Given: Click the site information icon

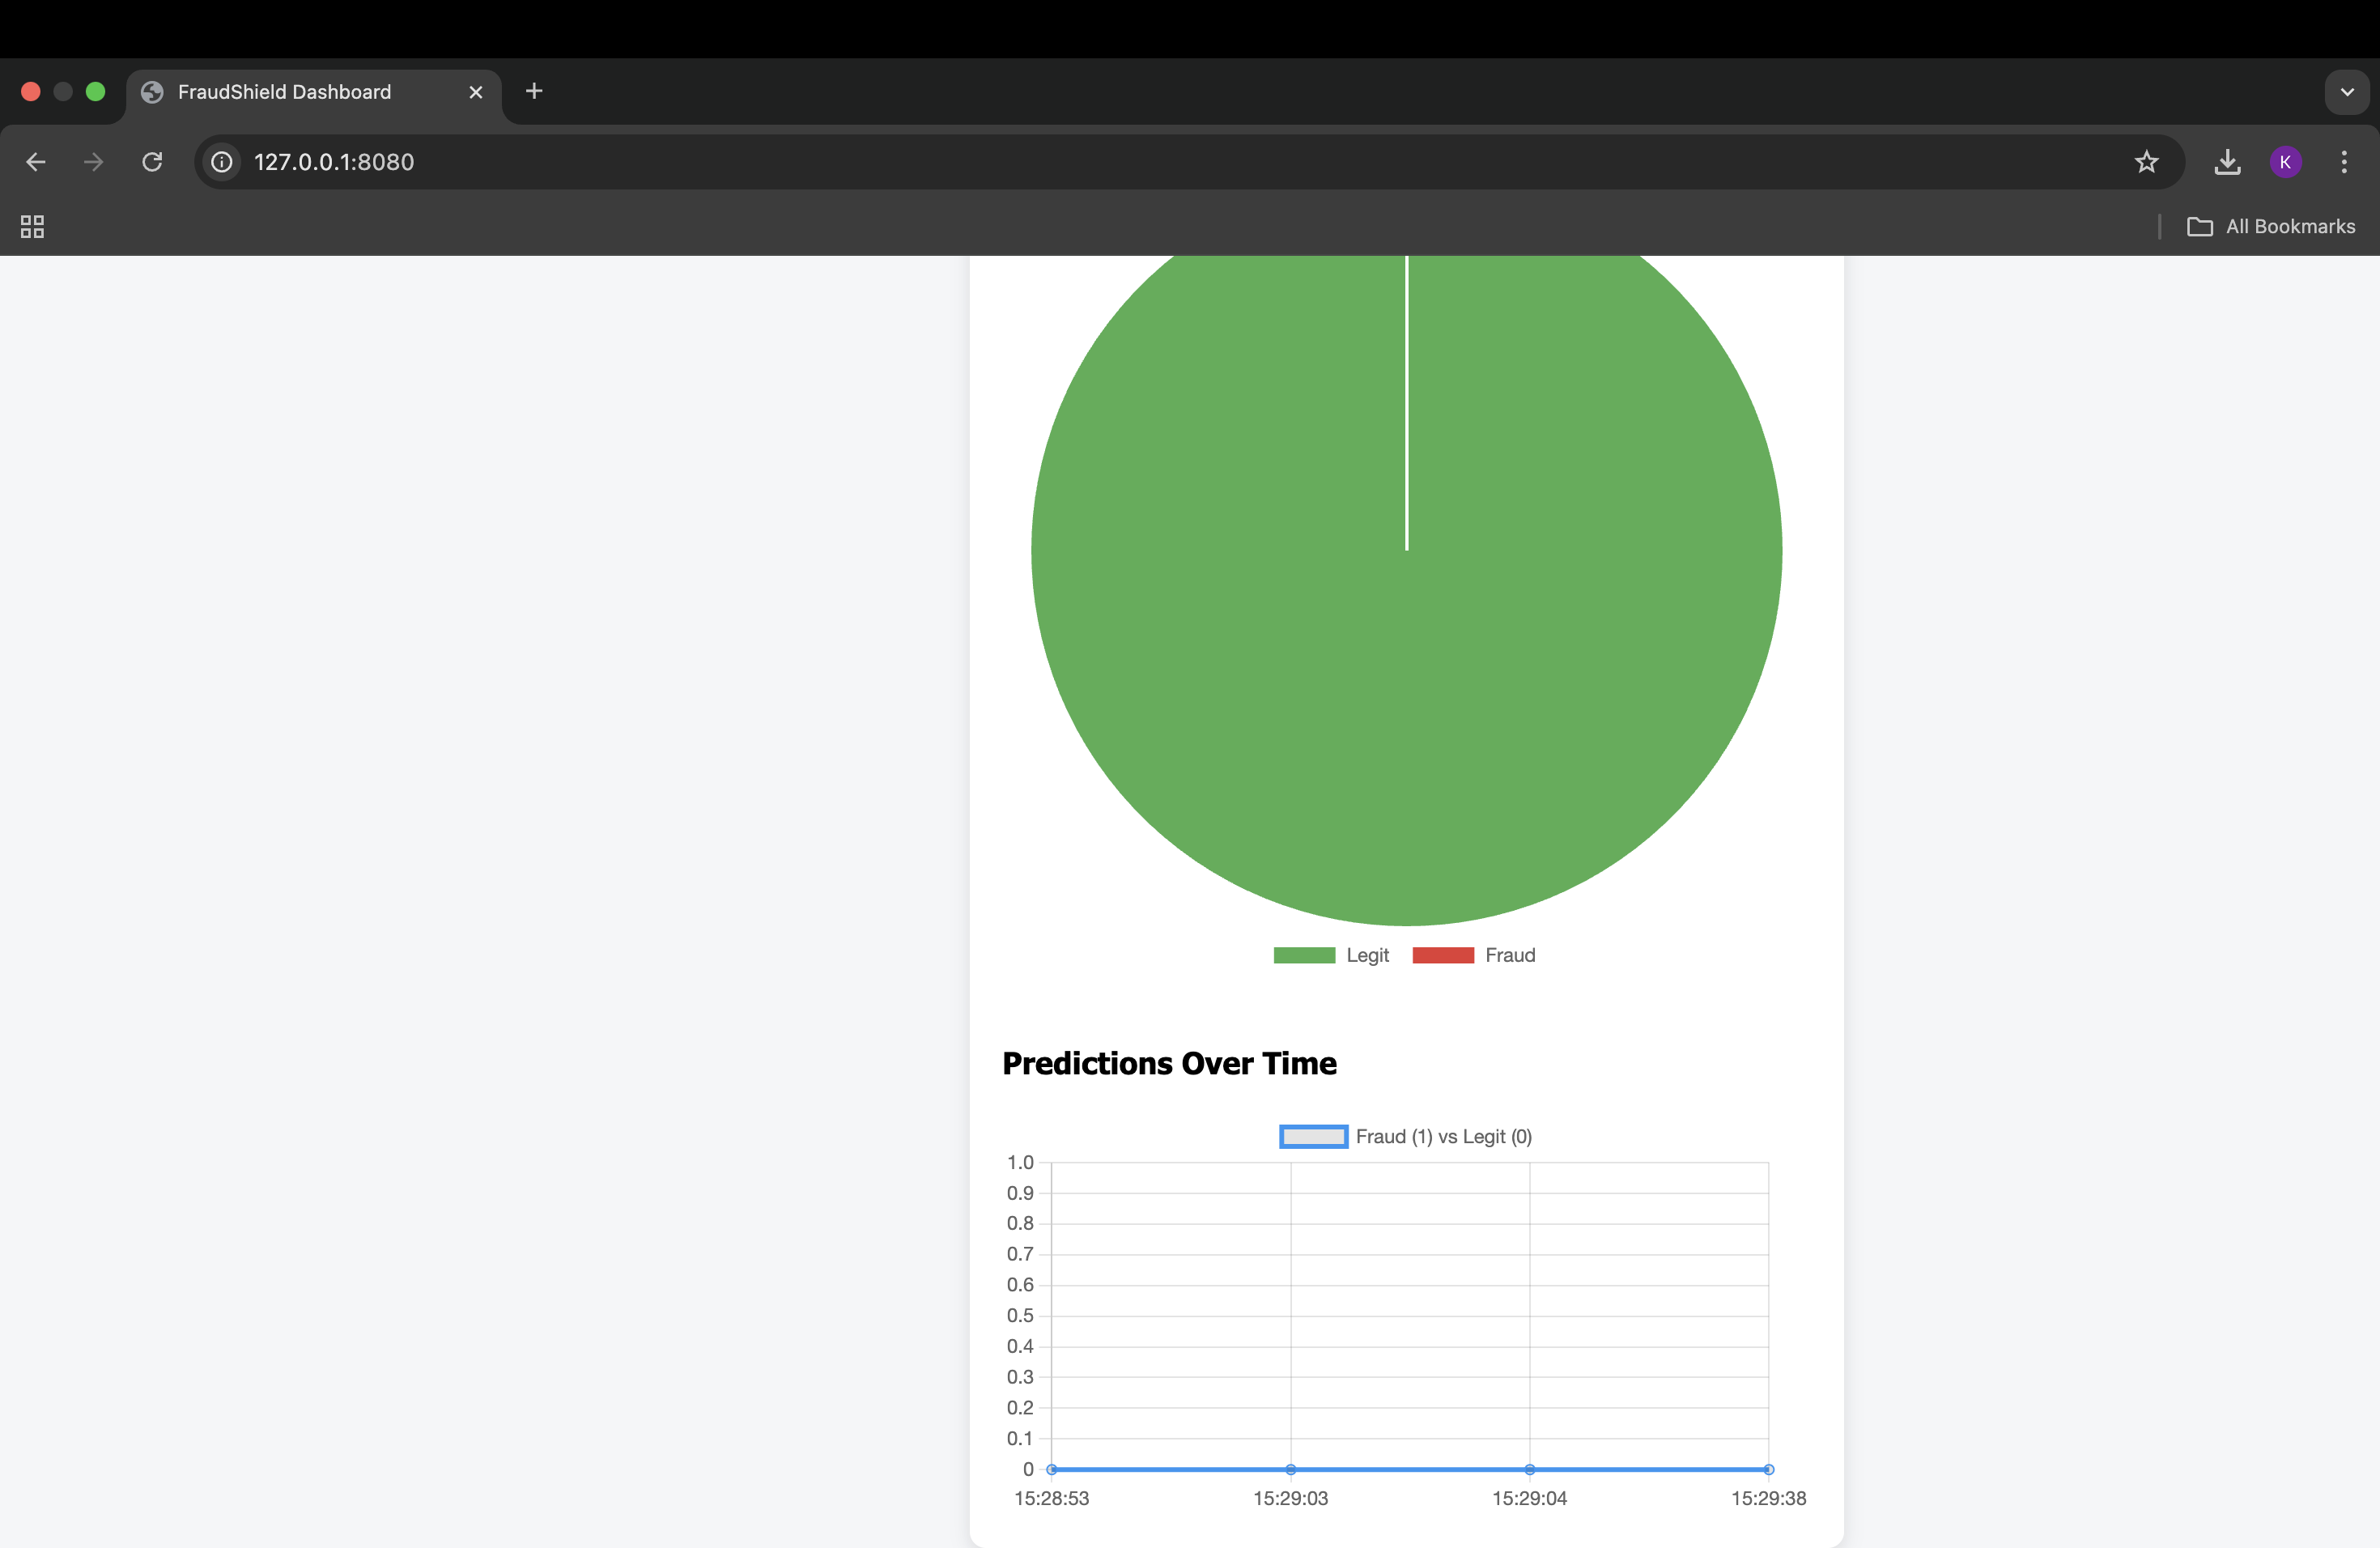Looking at the screenshot, I should 222,162.
